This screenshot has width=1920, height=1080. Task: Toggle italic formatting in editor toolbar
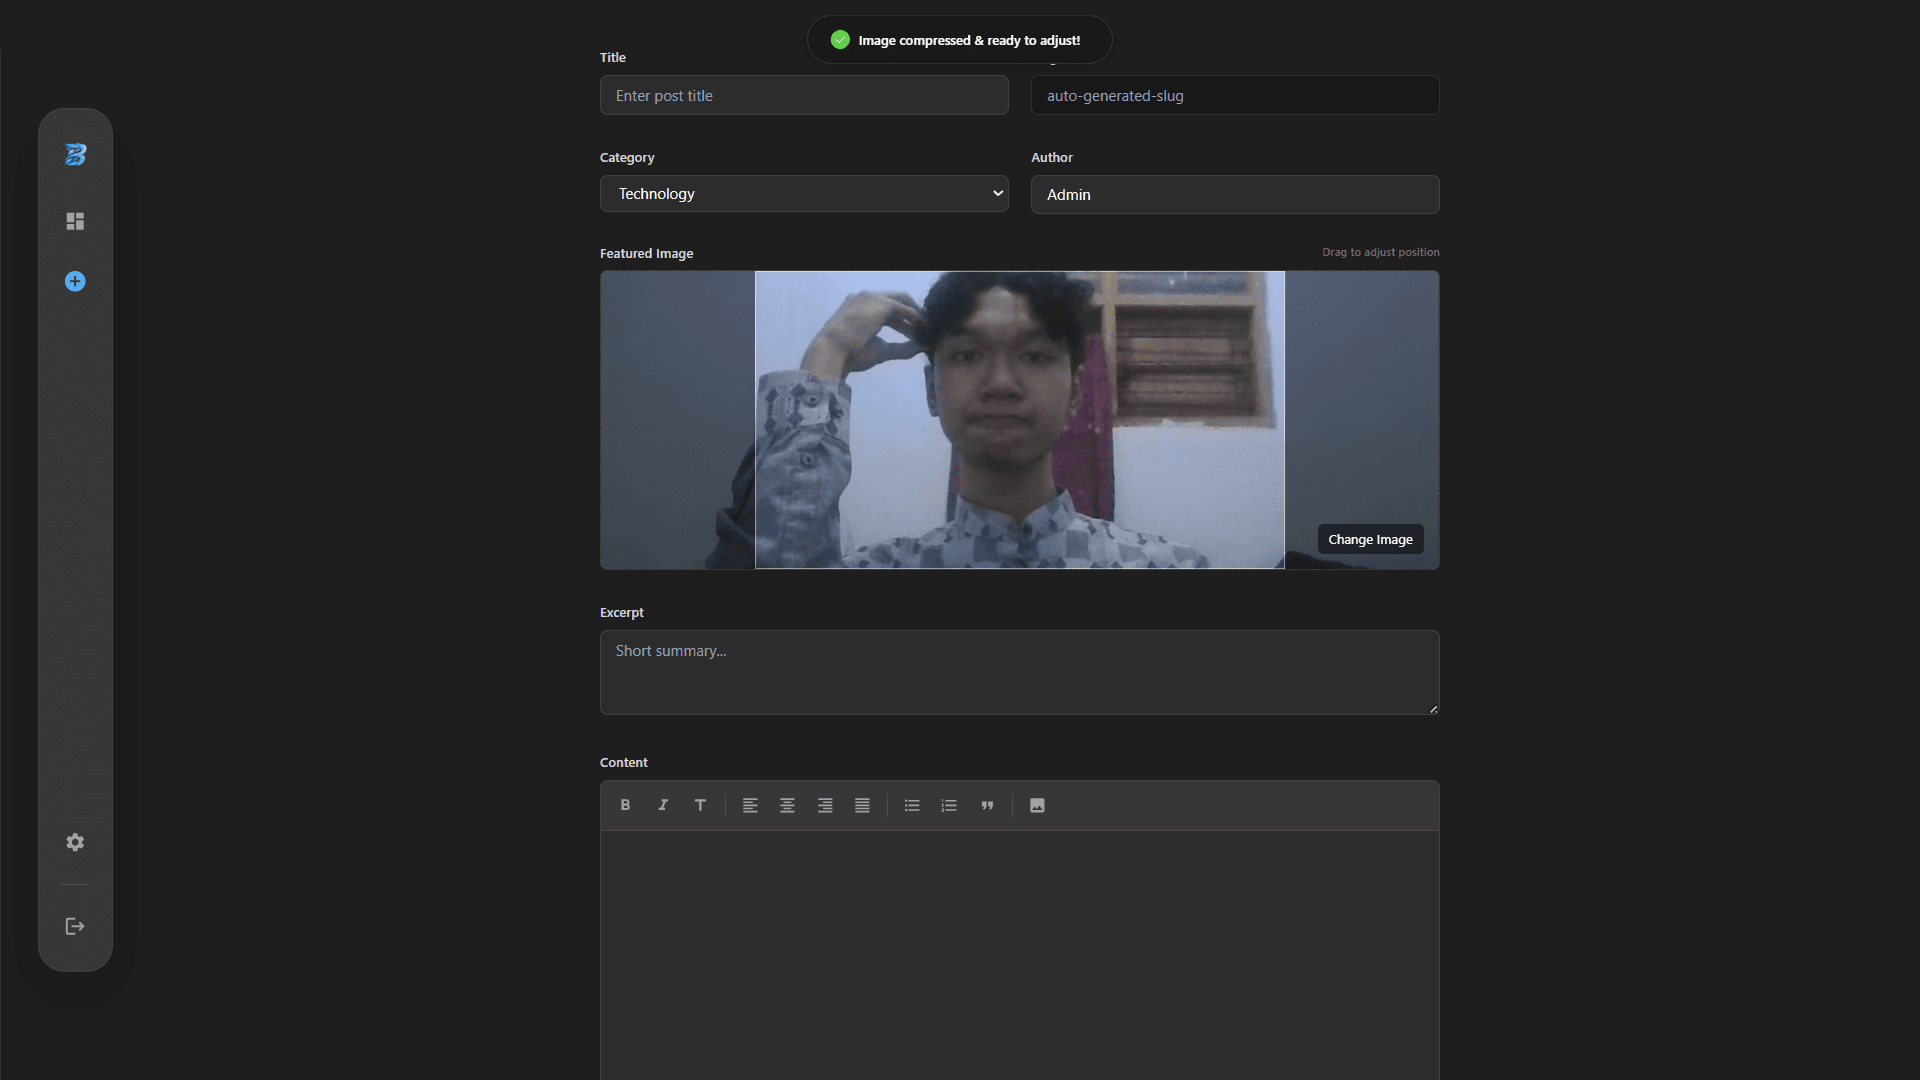pos(662,805)
